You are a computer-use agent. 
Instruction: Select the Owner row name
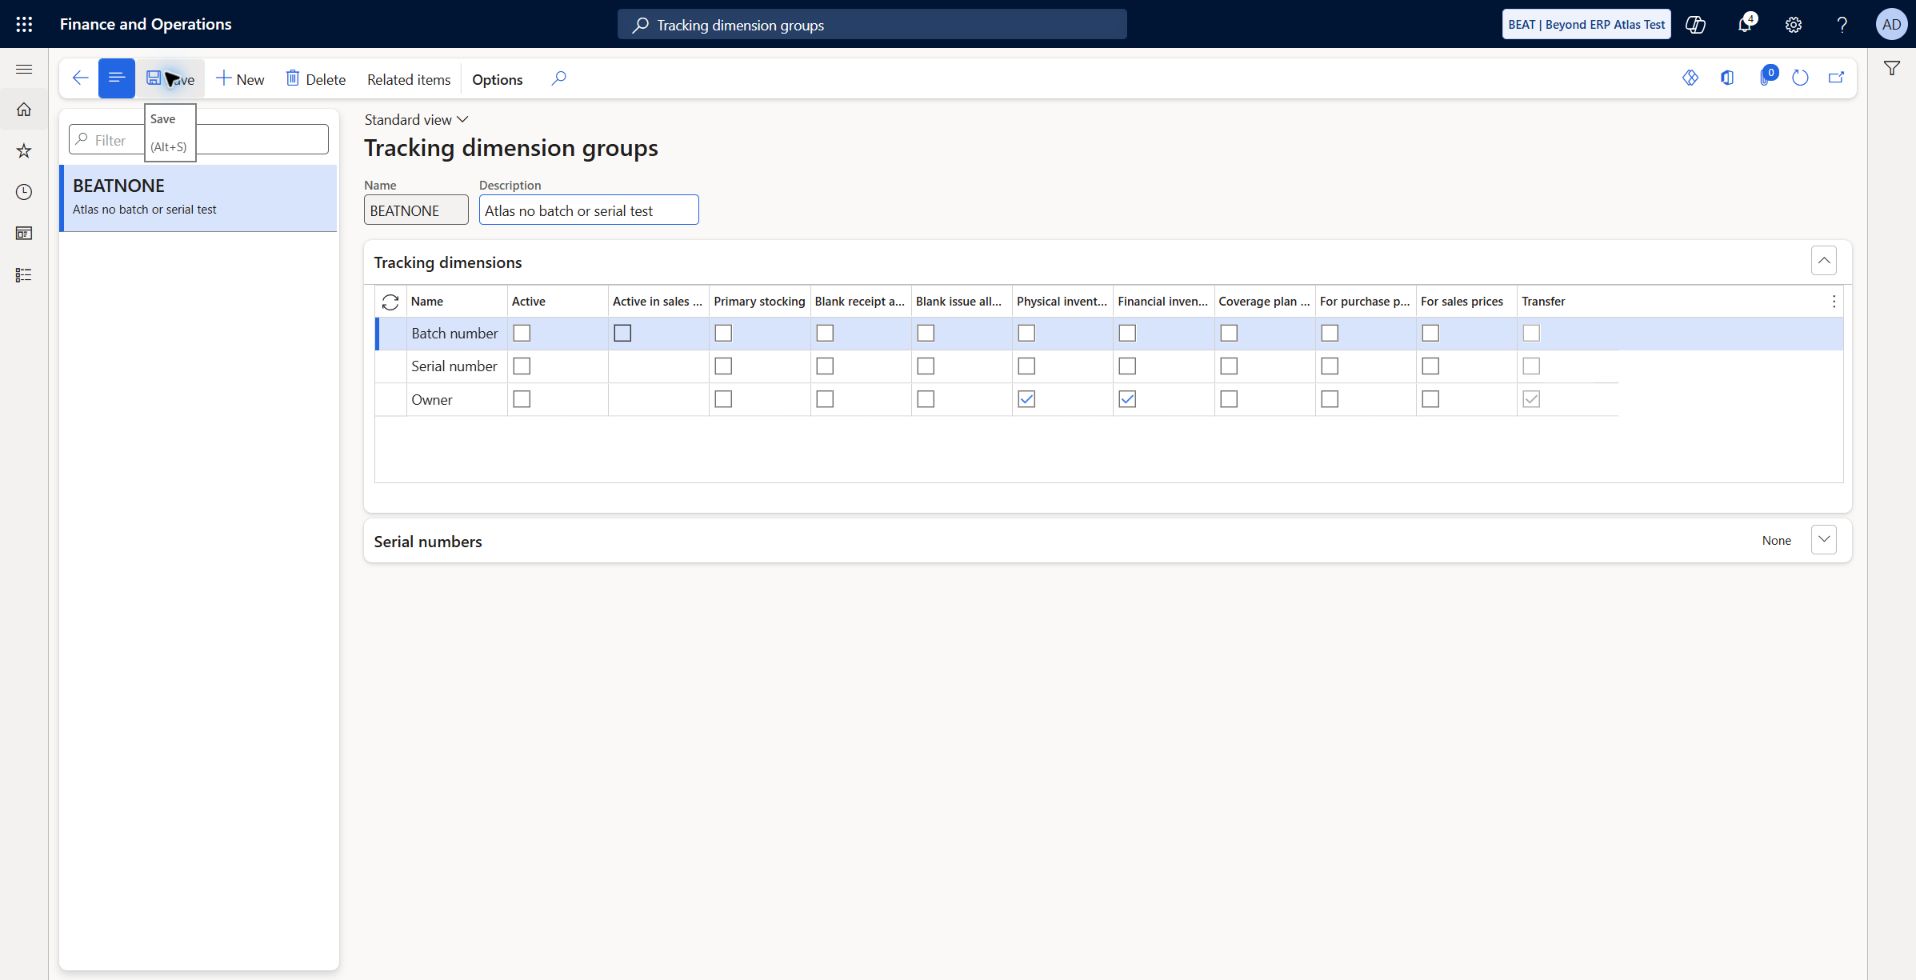pos(432,399)
